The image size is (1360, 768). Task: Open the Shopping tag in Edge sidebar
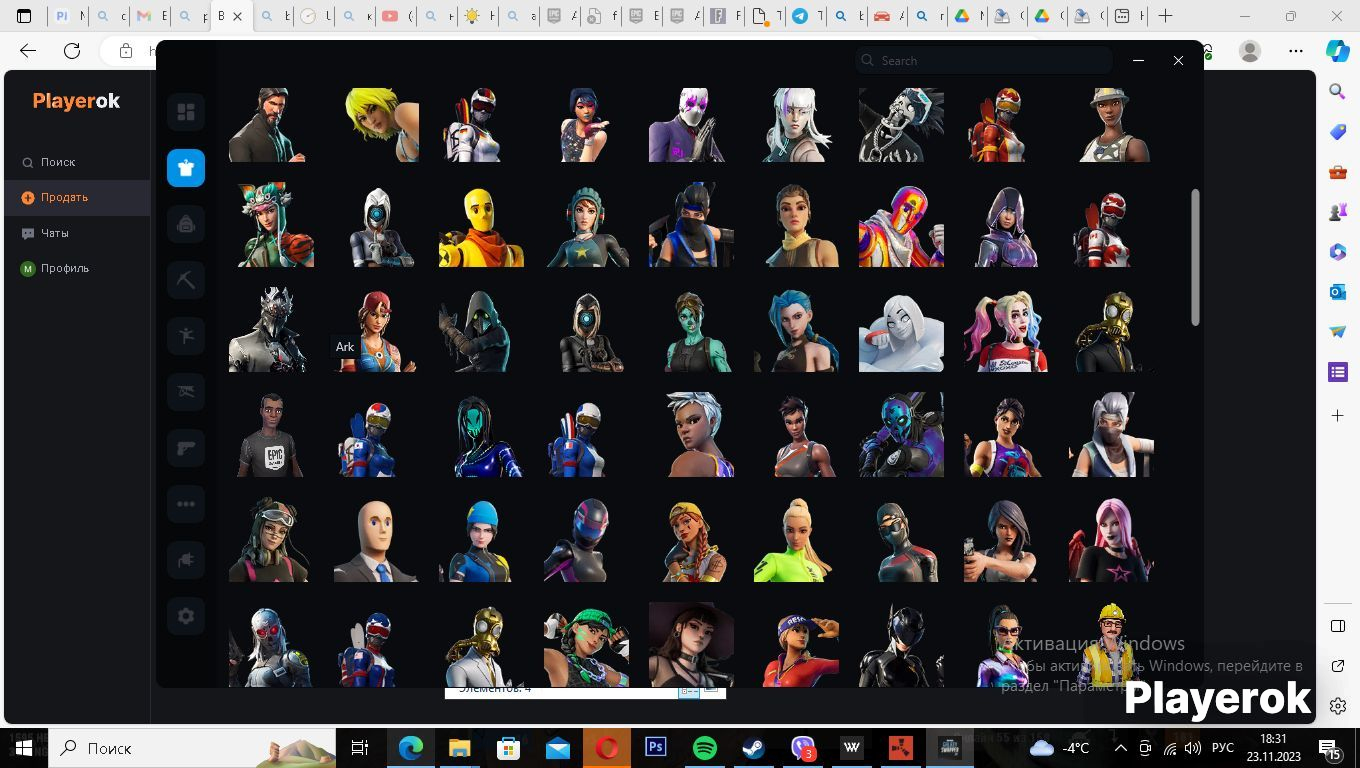pyautogui.click(x=1338, y=132)
